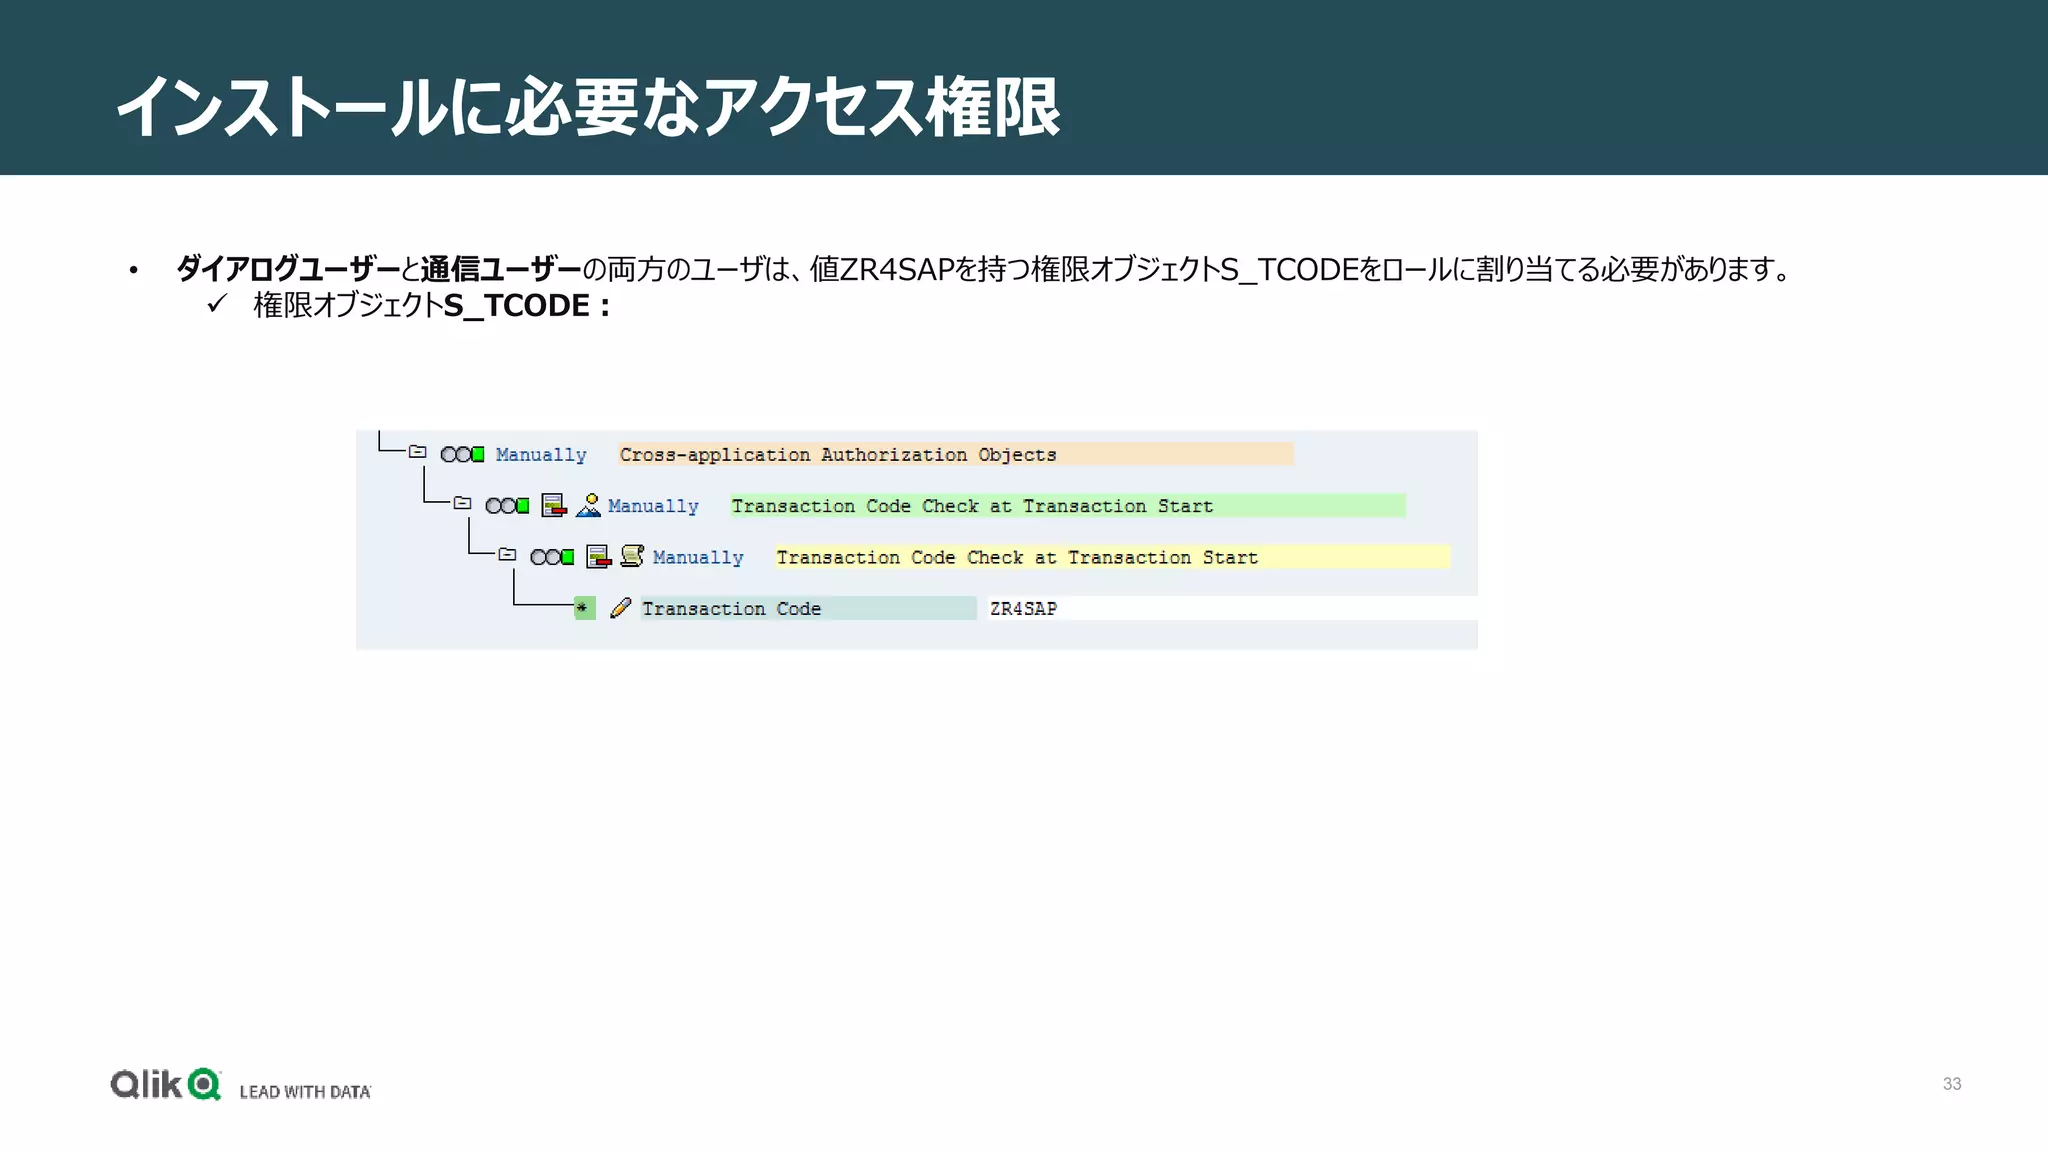
Task: Click the ZR4SAP value field
Action: [x=1232, y=608]
